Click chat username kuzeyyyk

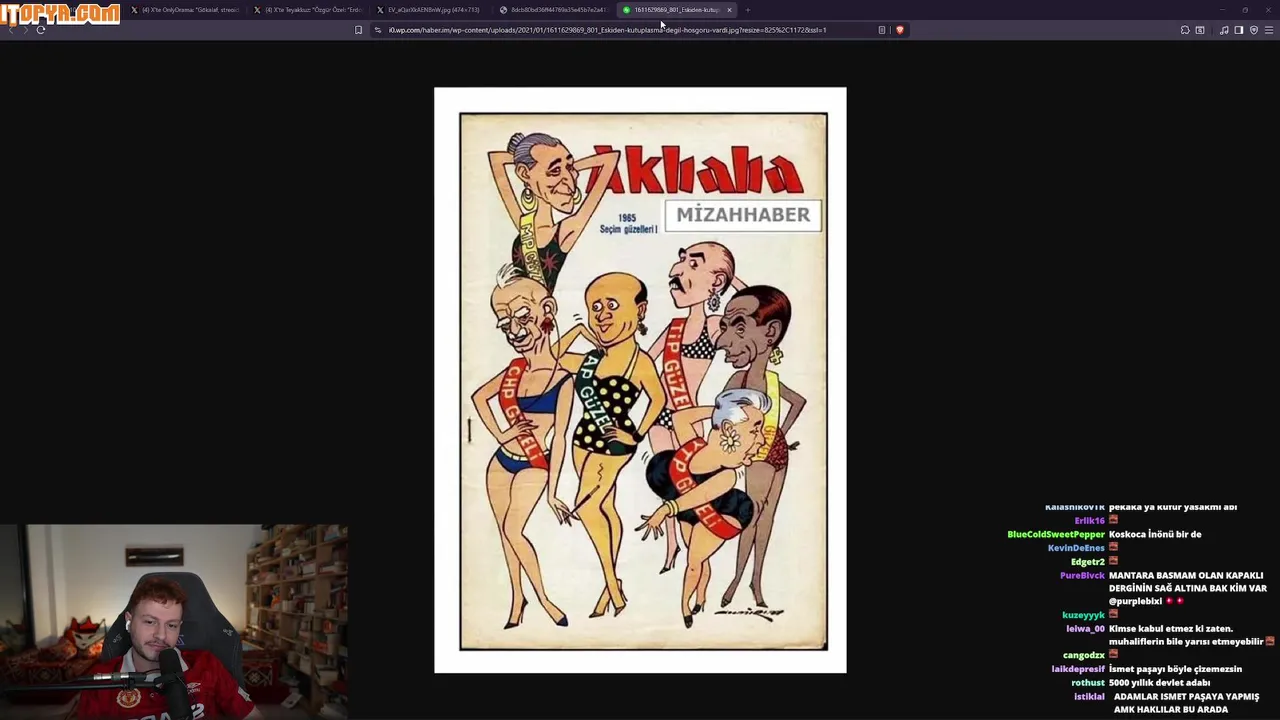tap(1083, 616)
